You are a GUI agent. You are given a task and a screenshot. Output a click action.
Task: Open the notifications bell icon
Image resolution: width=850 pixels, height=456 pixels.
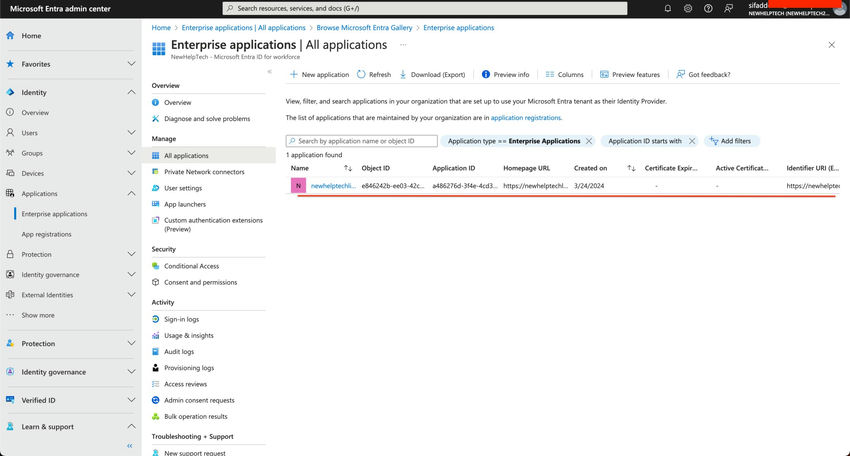point(667,8)
